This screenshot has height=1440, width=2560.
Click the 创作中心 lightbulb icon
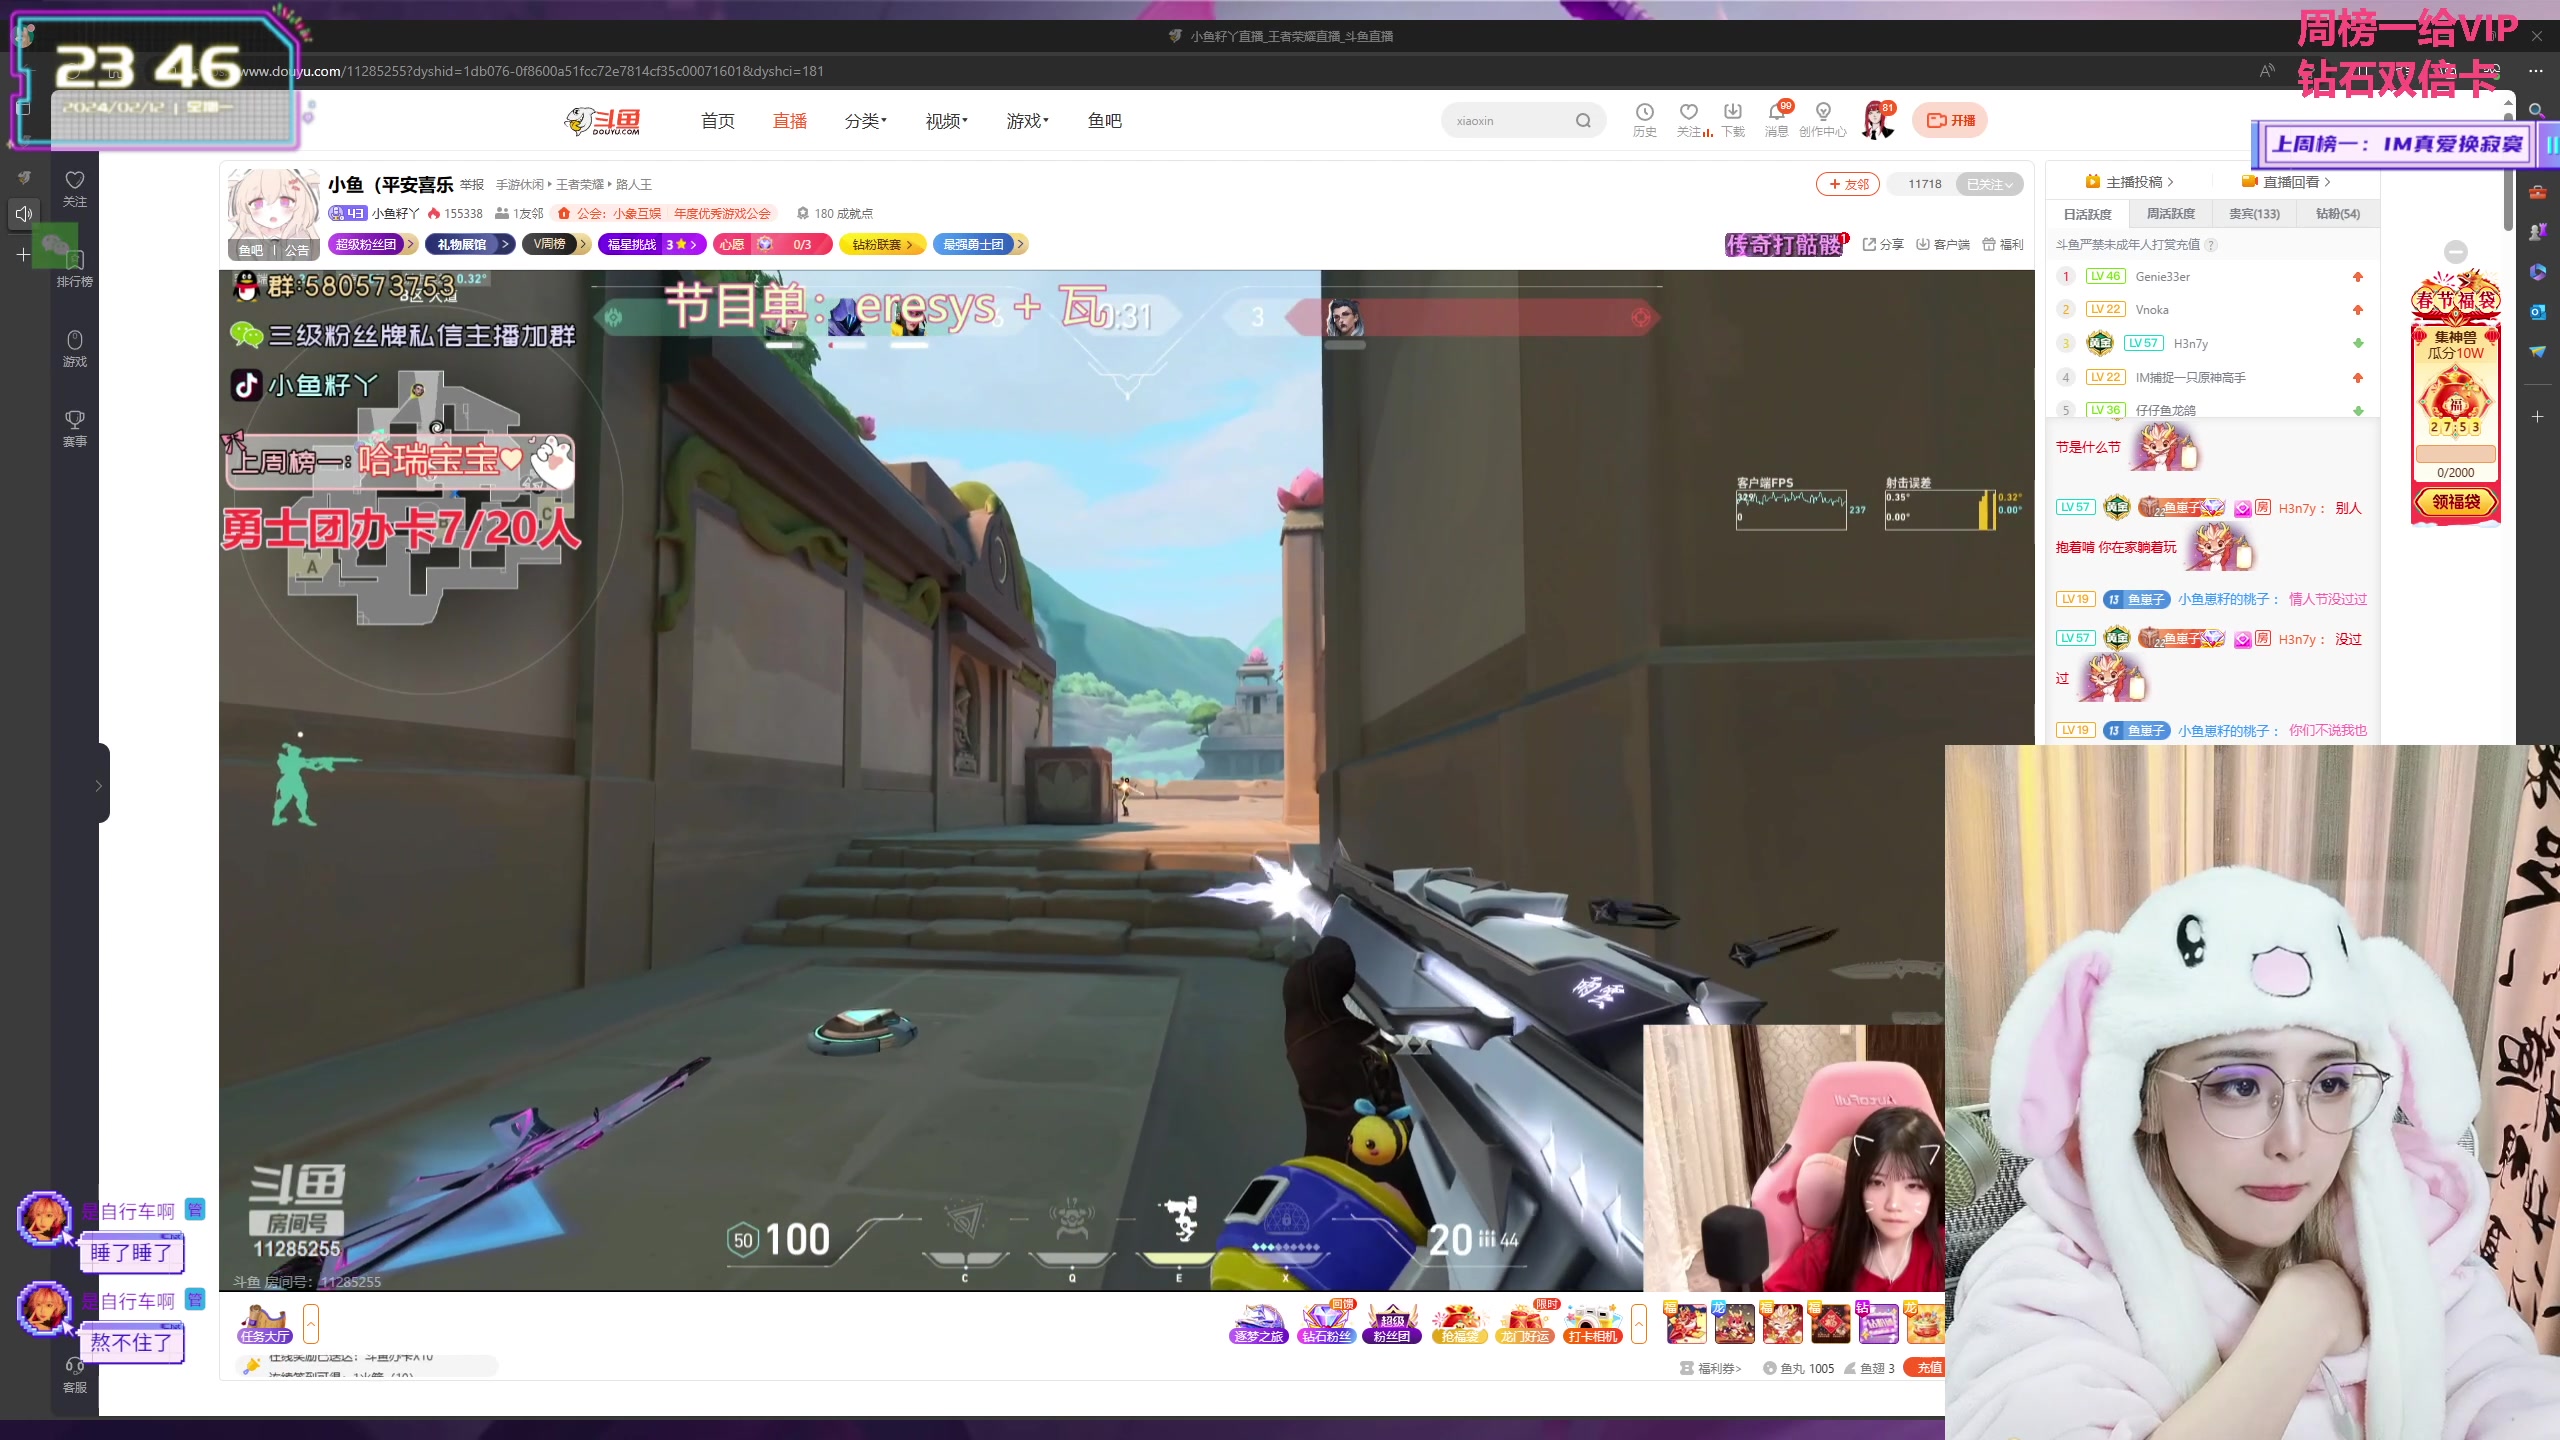1822,113
